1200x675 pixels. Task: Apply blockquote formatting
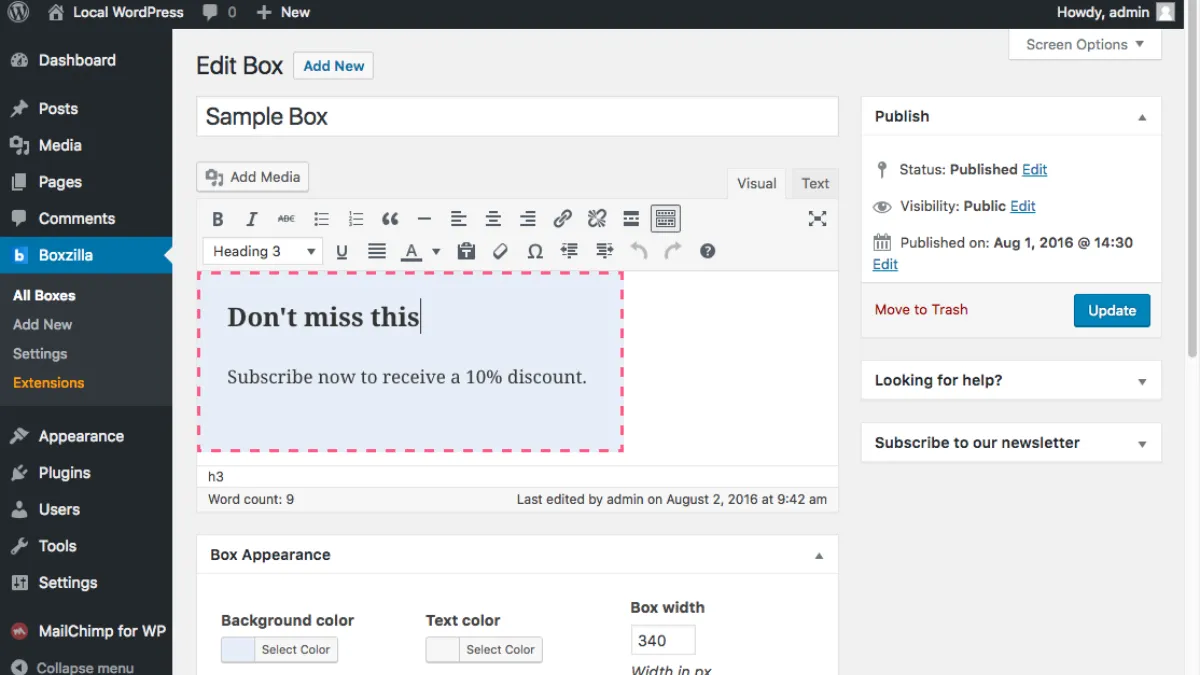[x=390, y=219]
